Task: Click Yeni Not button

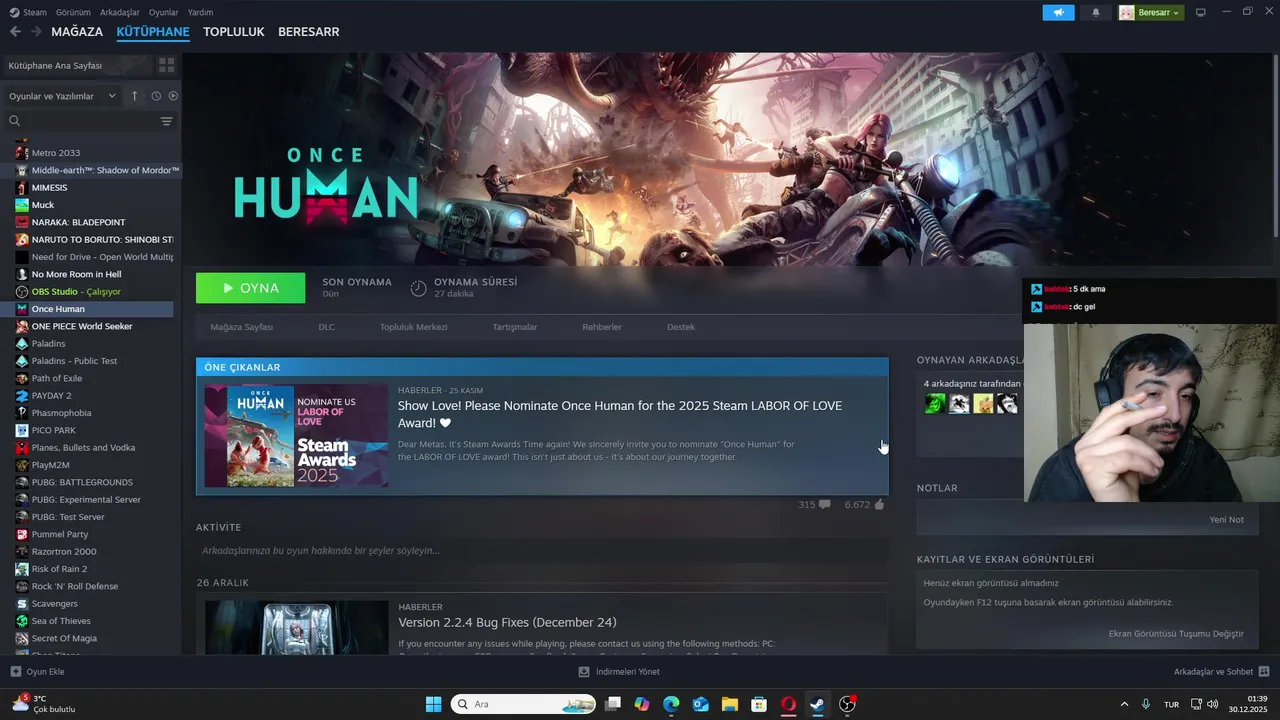Action: coord(1226,520)
